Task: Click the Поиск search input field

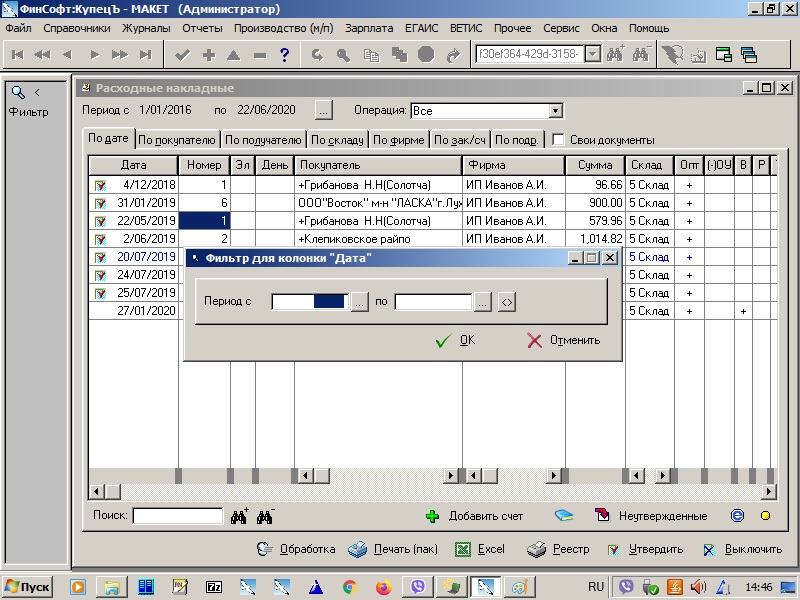Action: [178, 516]
